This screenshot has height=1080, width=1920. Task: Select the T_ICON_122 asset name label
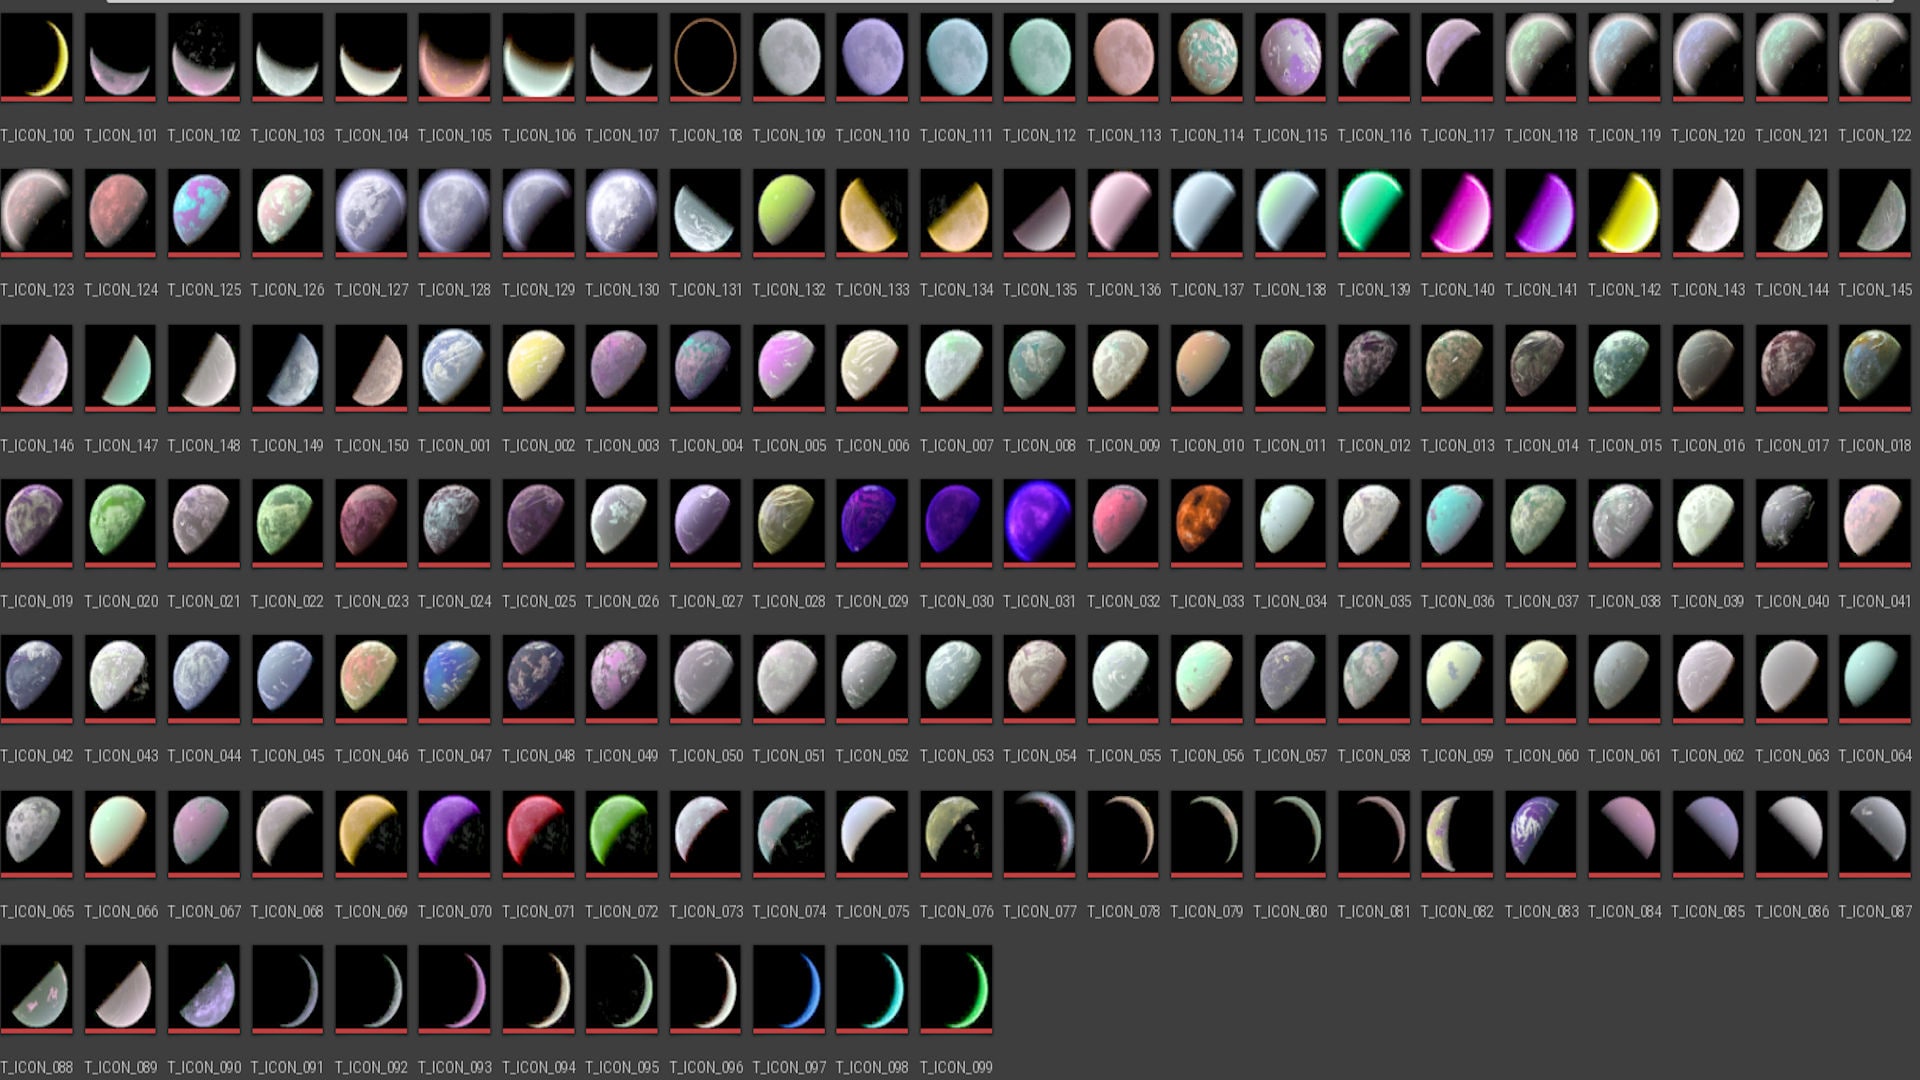tap(1874, 135)
